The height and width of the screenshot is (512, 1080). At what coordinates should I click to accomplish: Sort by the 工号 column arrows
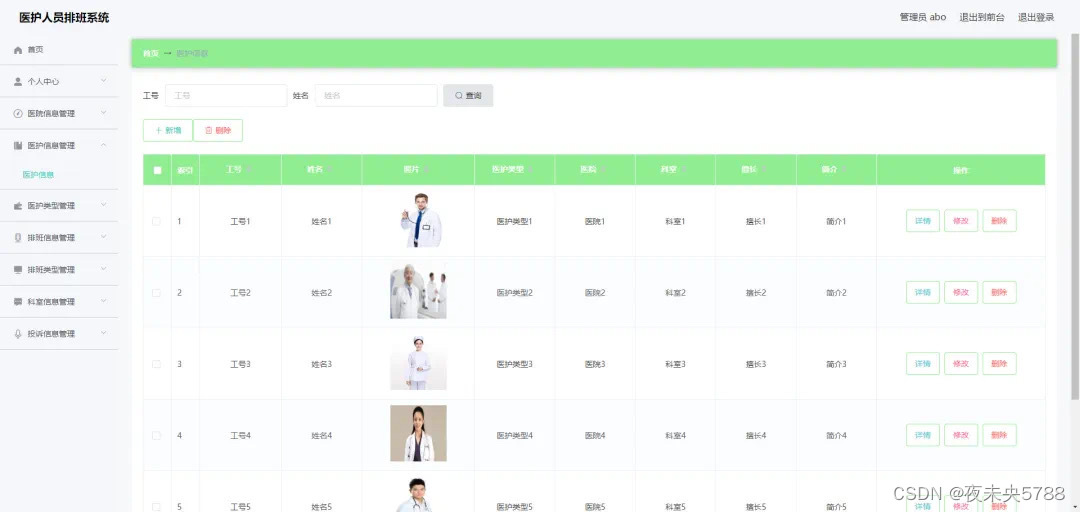coord(249,170)
